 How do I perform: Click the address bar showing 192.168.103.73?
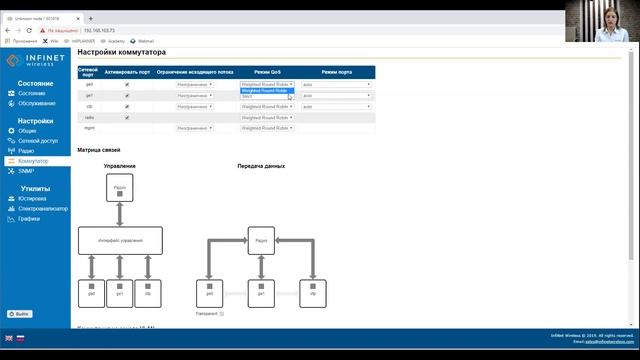click(x=99, y=30)
